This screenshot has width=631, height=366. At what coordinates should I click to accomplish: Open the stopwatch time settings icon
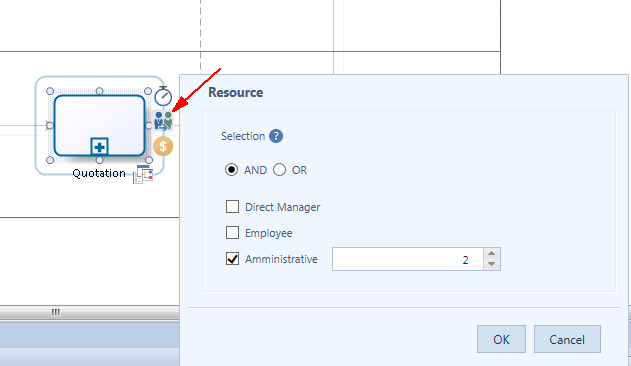point(163,96)
